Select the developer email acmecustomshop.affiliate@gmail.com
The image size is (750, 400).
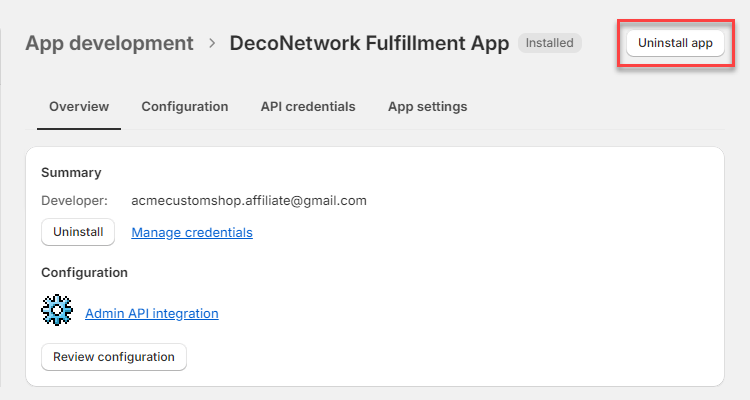249,200
